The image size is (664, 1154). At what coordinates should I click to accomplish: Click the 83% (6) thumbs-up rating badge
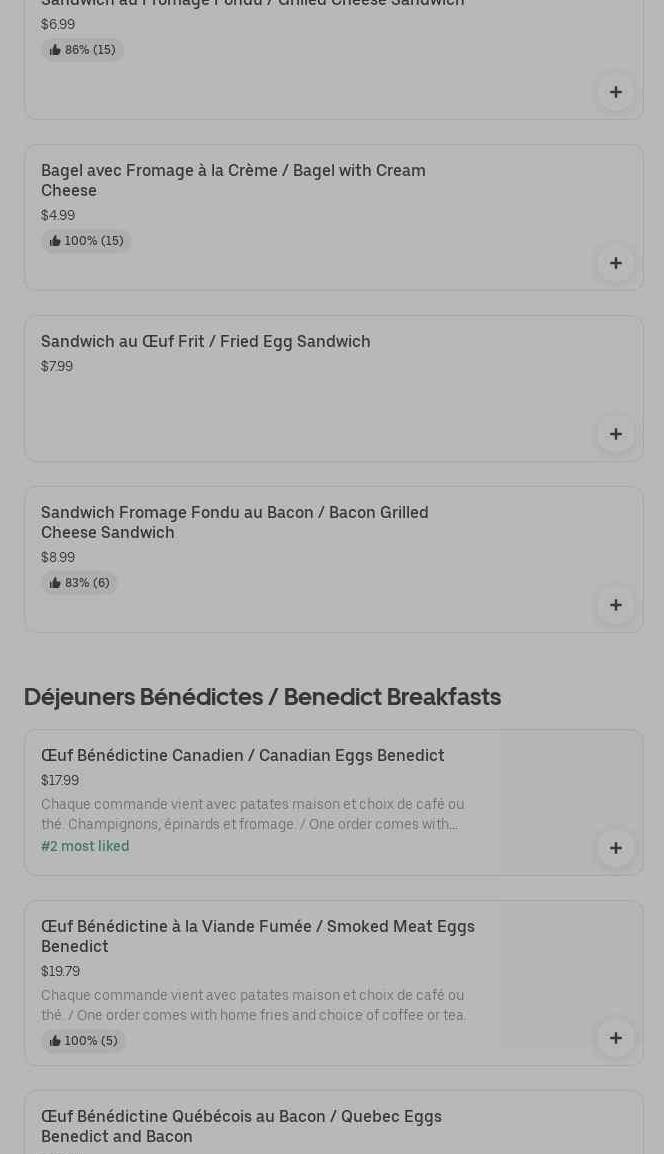pos(79,583)
